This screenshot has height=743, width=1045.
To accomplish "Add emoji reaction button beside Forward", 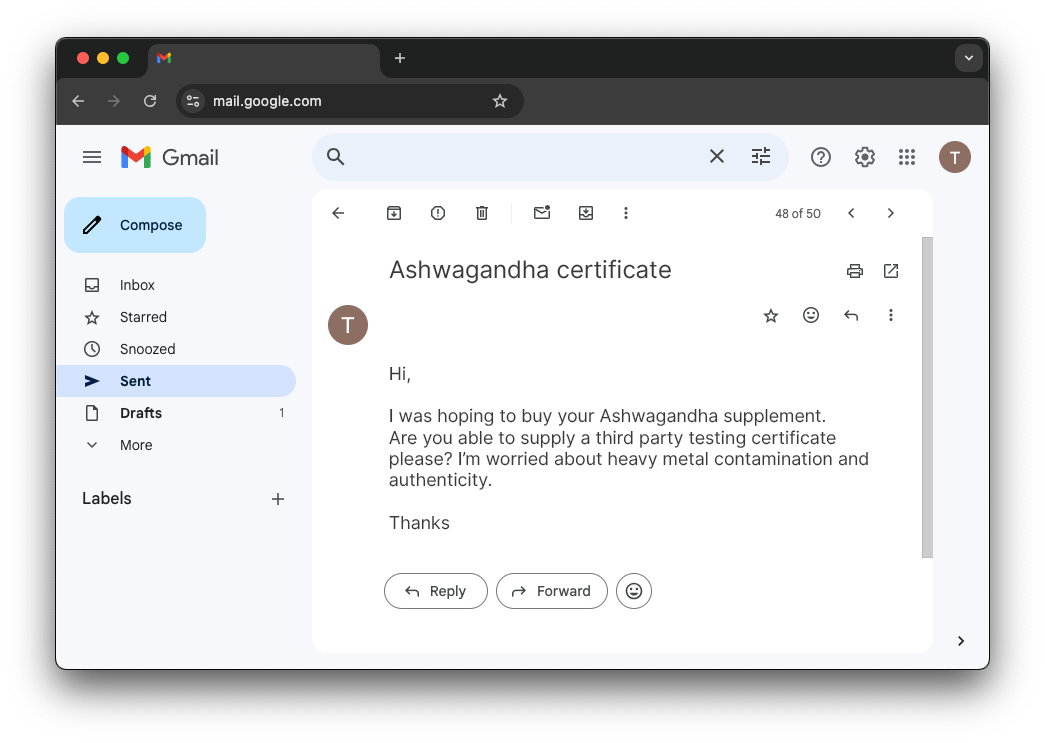I will 634,591.
